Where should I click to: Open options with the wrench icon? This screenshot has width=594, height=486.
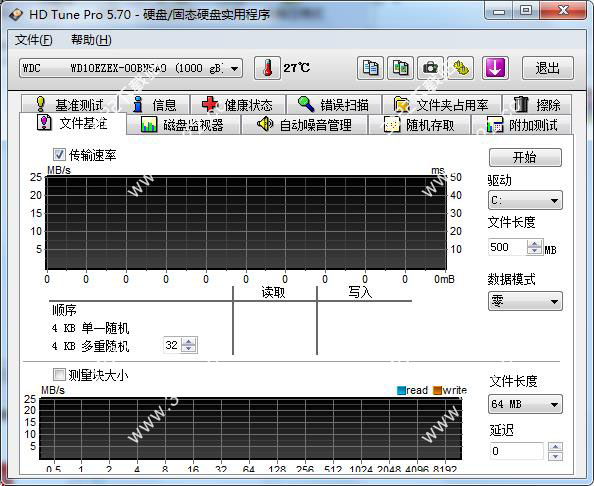tap(460, 68)
